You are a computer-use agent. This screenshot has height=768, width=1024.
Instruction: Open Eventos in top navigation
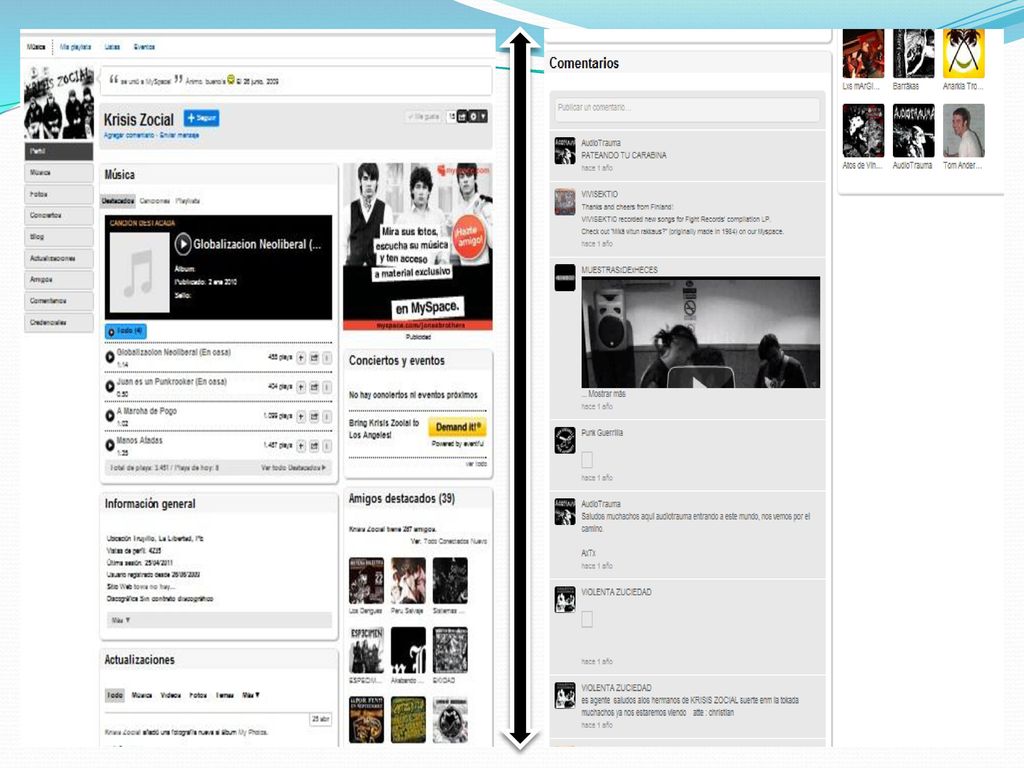tap(144, 47)
